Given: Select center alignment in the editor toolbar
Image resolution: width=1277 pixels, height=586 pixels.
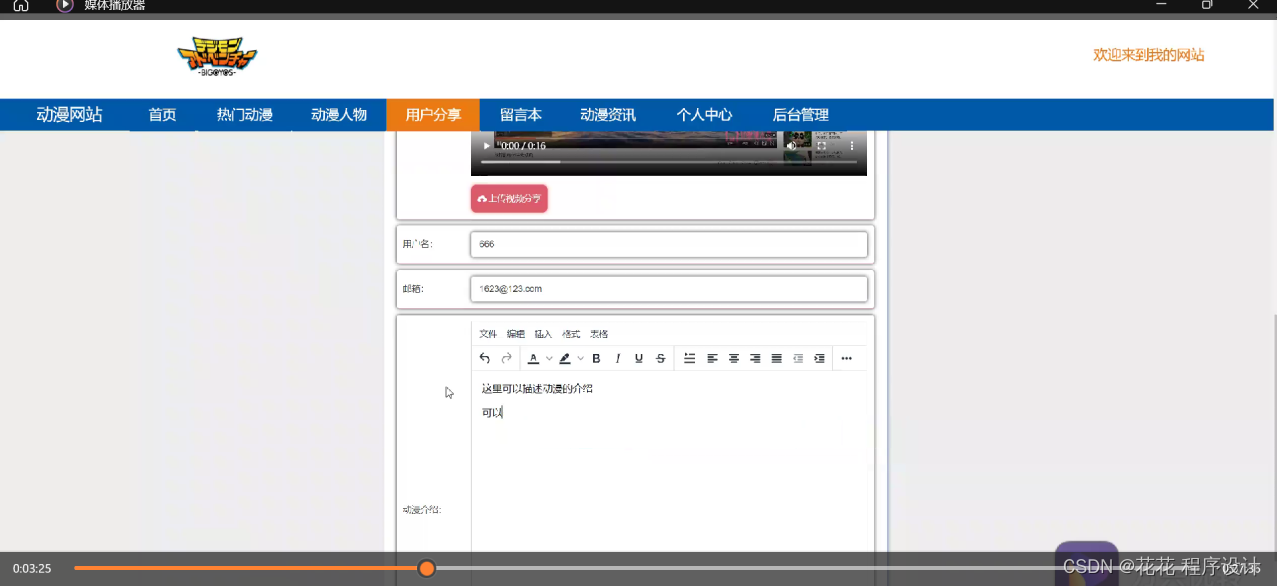Looking at the screenshot, I should click(x=732, y=358).
